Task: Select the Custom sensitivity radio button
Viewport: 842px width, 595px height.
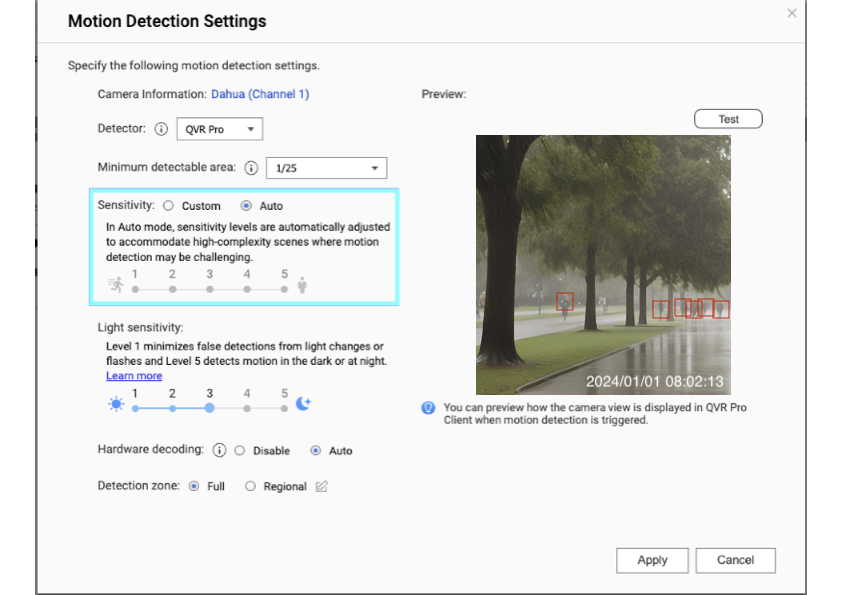Action: 168,206
